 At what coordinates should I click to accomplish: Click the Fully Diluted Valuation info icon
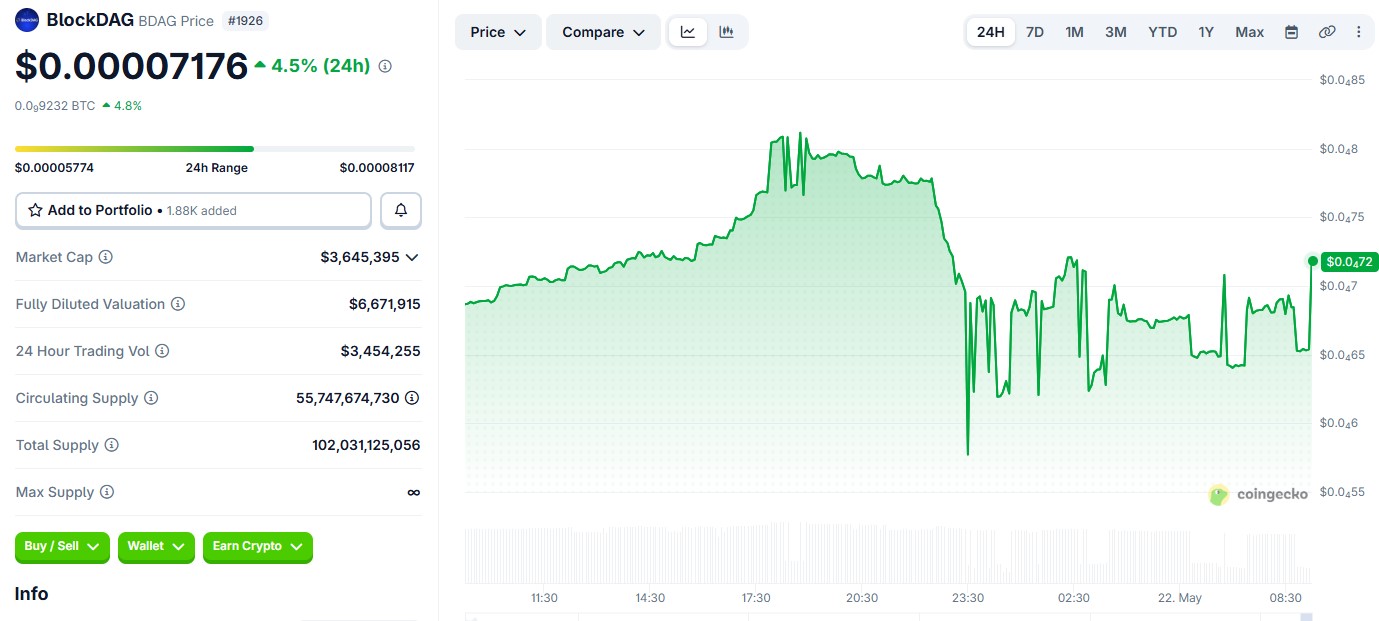pyautogui.click(x=178, y=304)
